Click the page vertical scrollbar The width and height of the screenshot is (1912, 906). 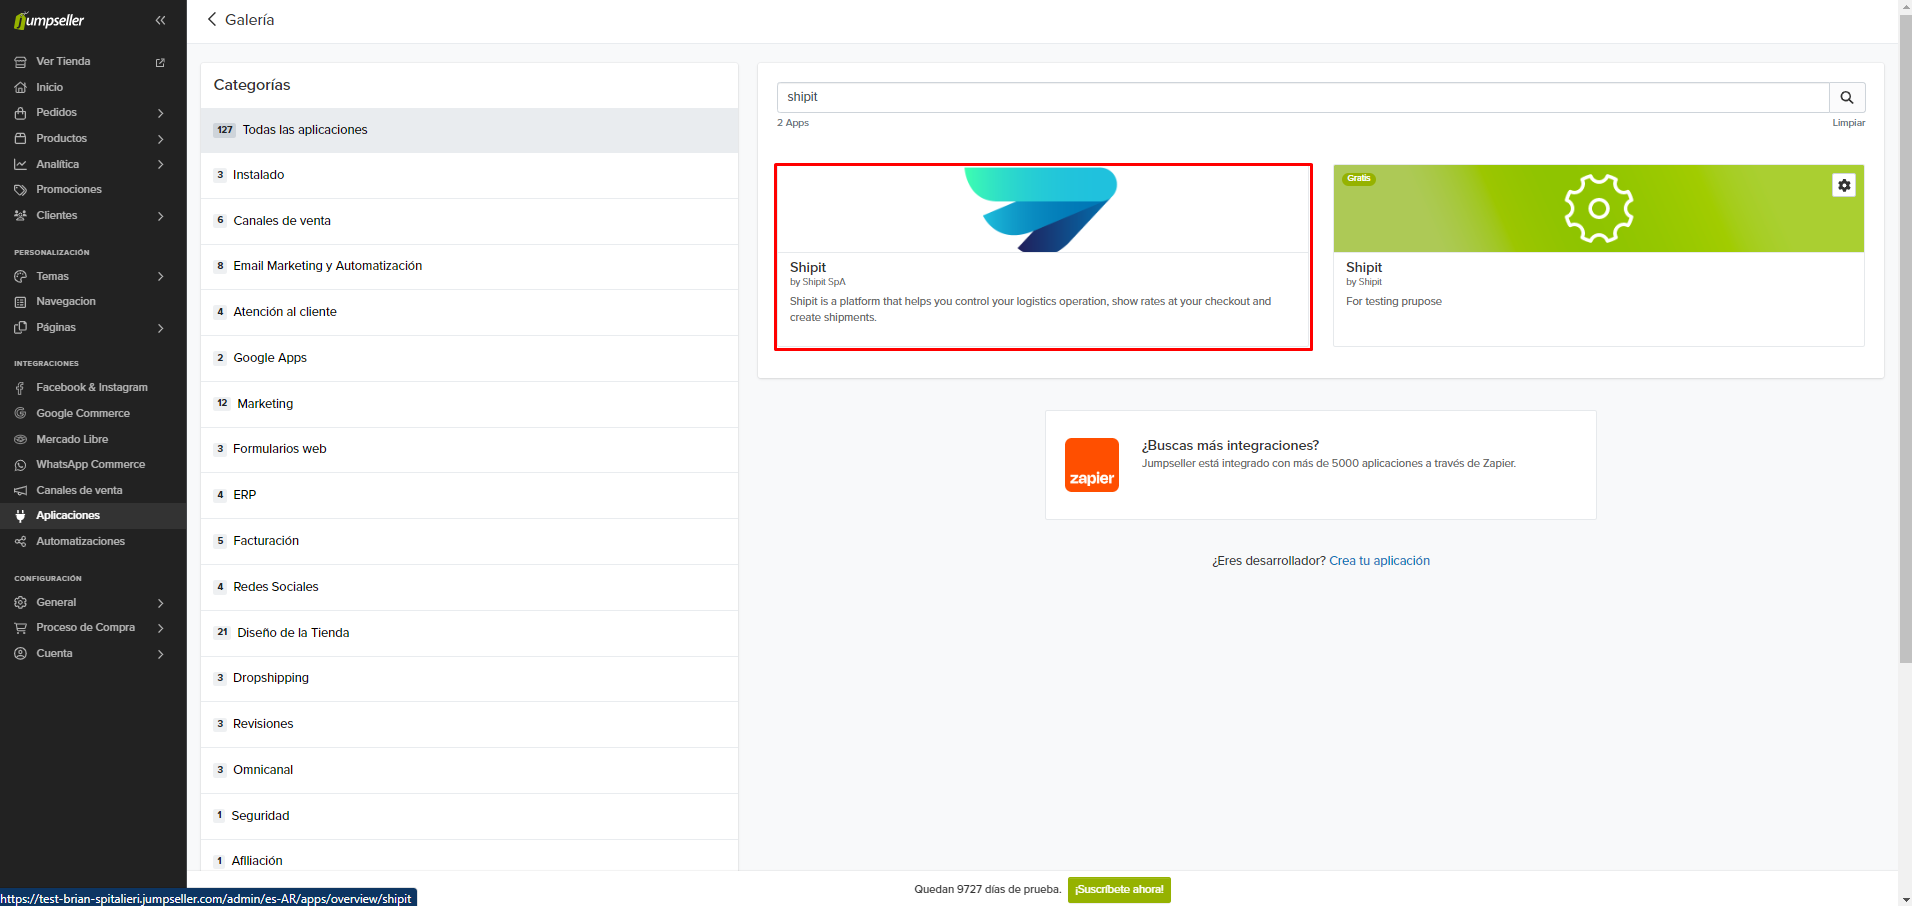click(x=1905, y=340)
